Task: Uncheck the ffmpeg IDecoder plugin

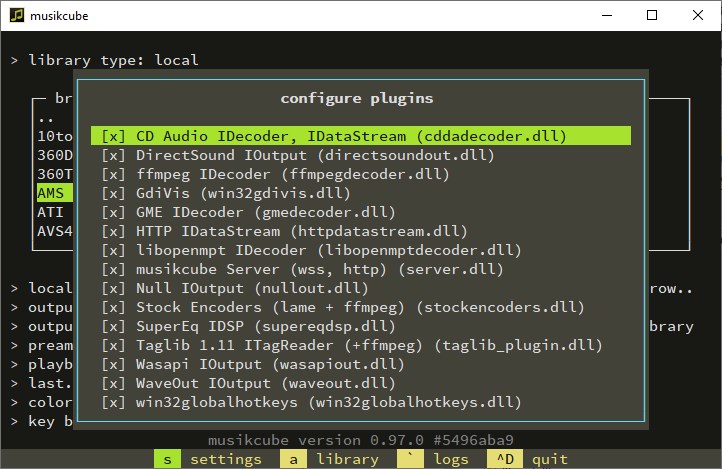Action: point(113,174)
